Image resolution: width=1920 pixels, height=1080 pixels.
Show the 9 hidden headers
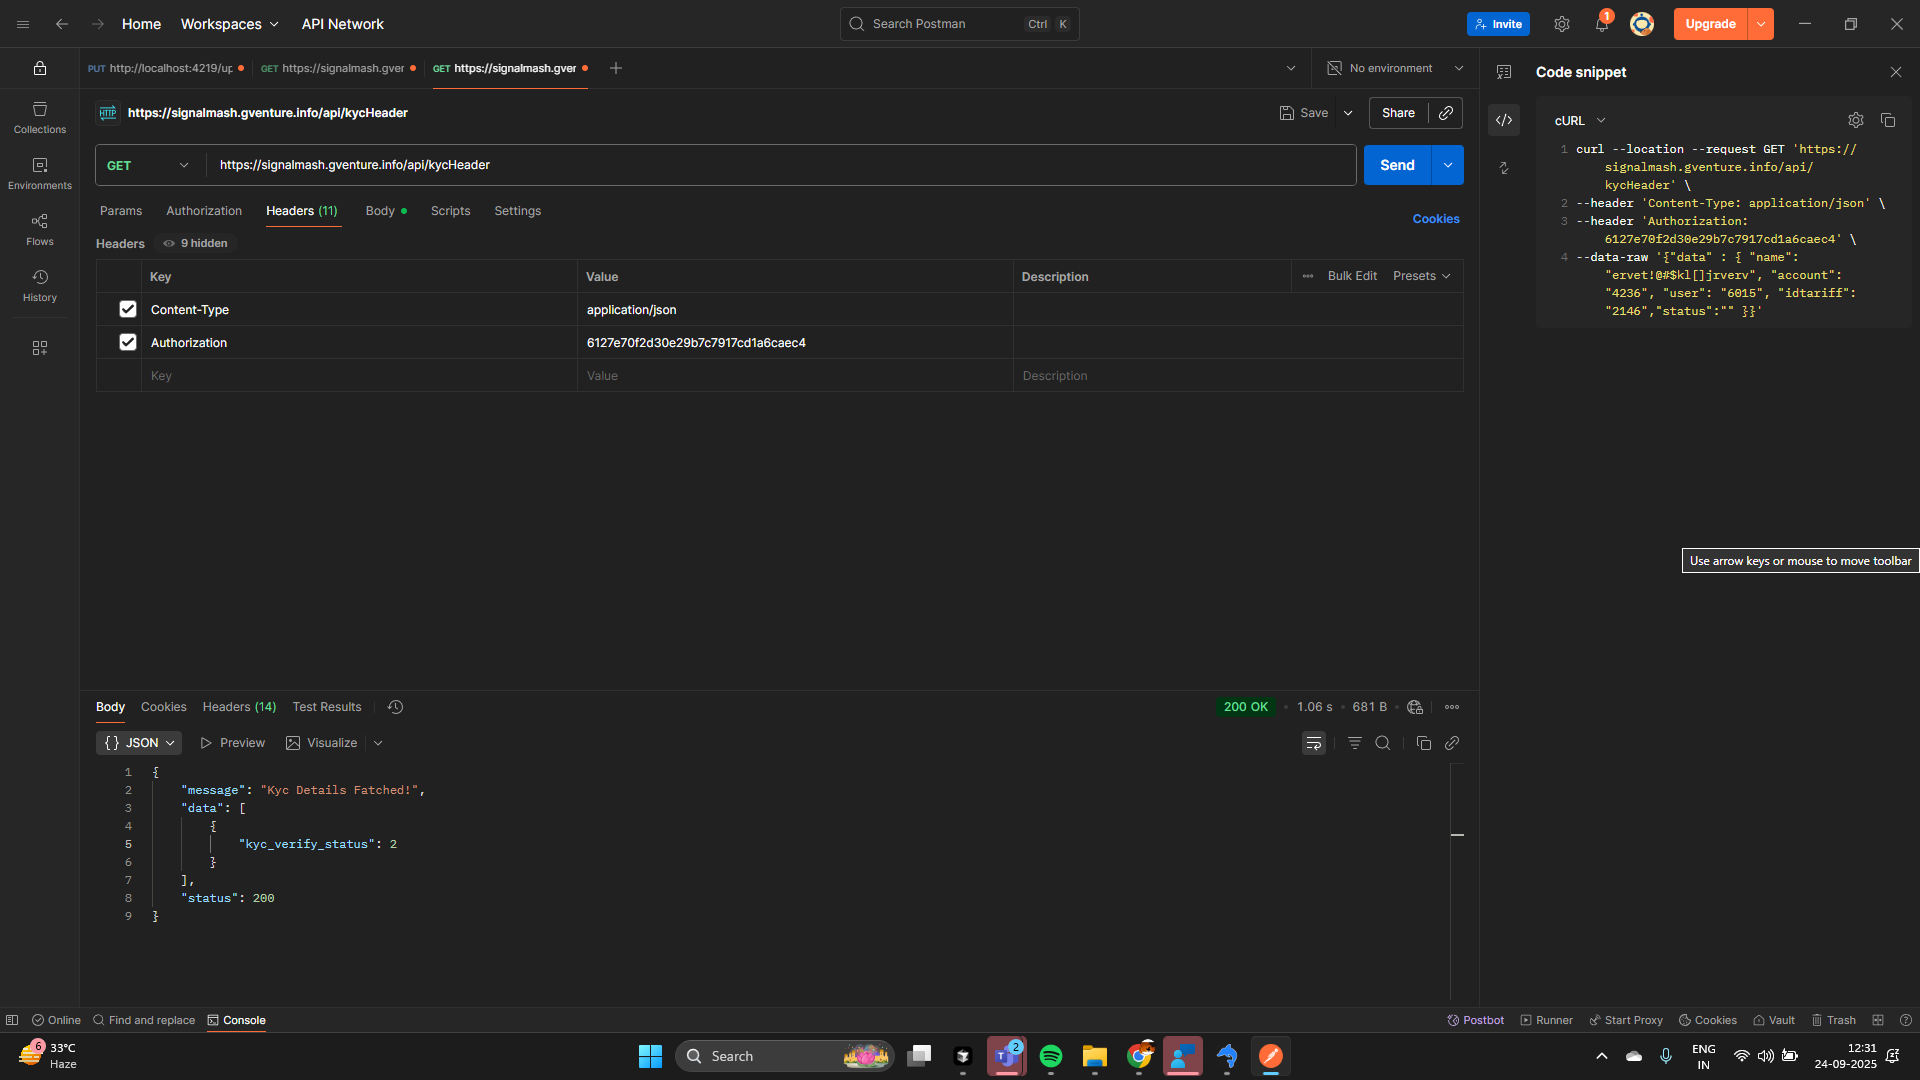point(196,243)
